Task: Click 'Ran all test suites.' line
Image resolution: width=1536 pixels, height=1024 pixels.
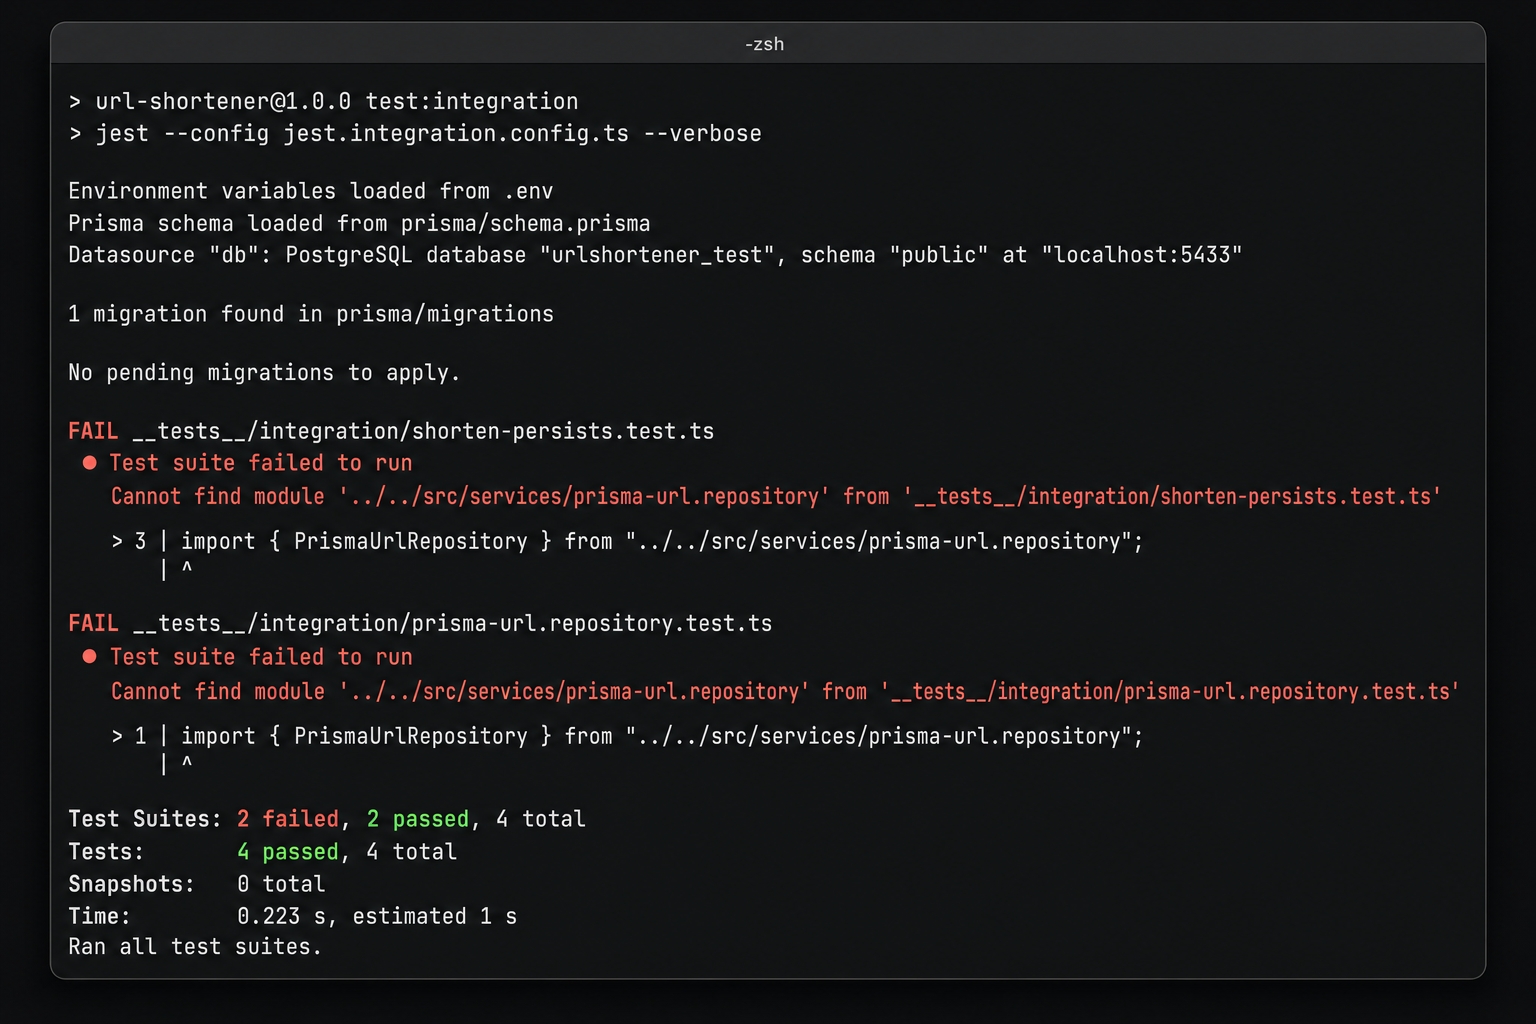Action: pyautogui.click(x=195, y=947)
